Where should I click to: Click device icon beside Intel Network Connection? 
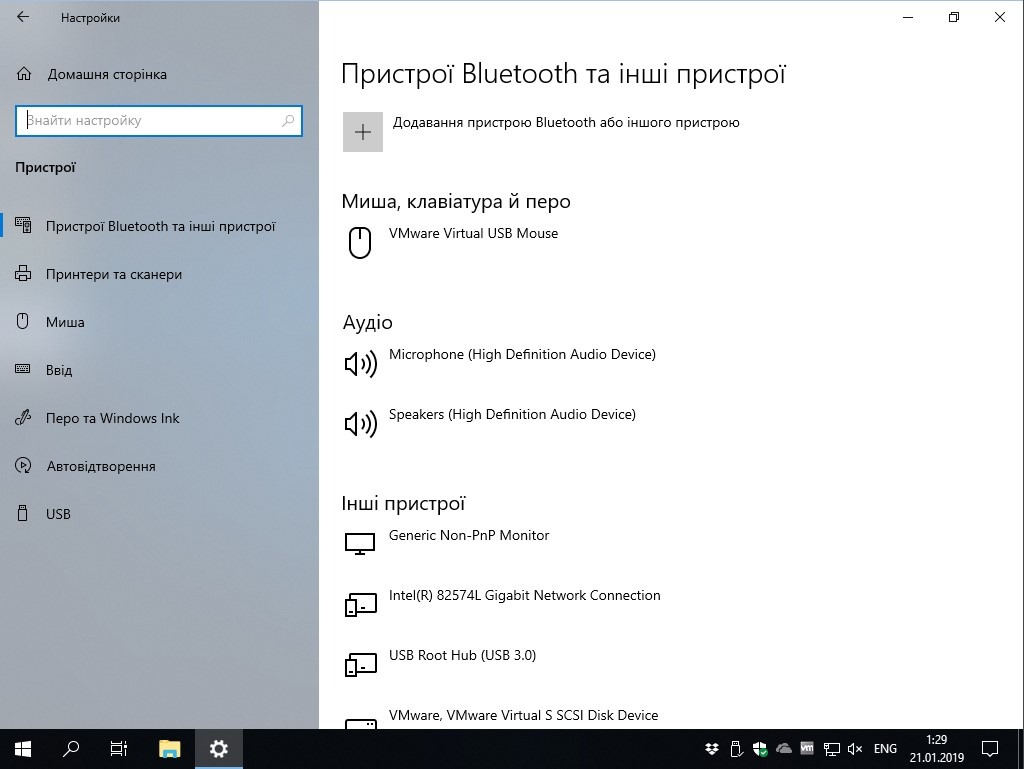(360, 604)
